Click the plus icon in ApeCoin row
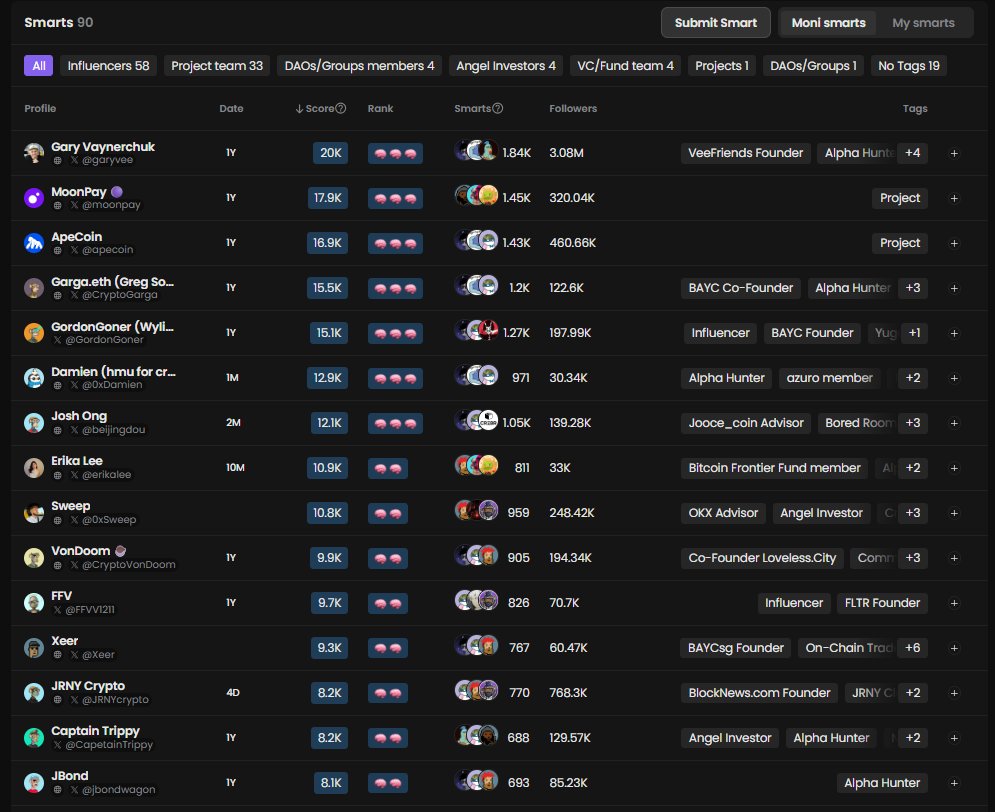The image size is (995, 812). point(954,244)
